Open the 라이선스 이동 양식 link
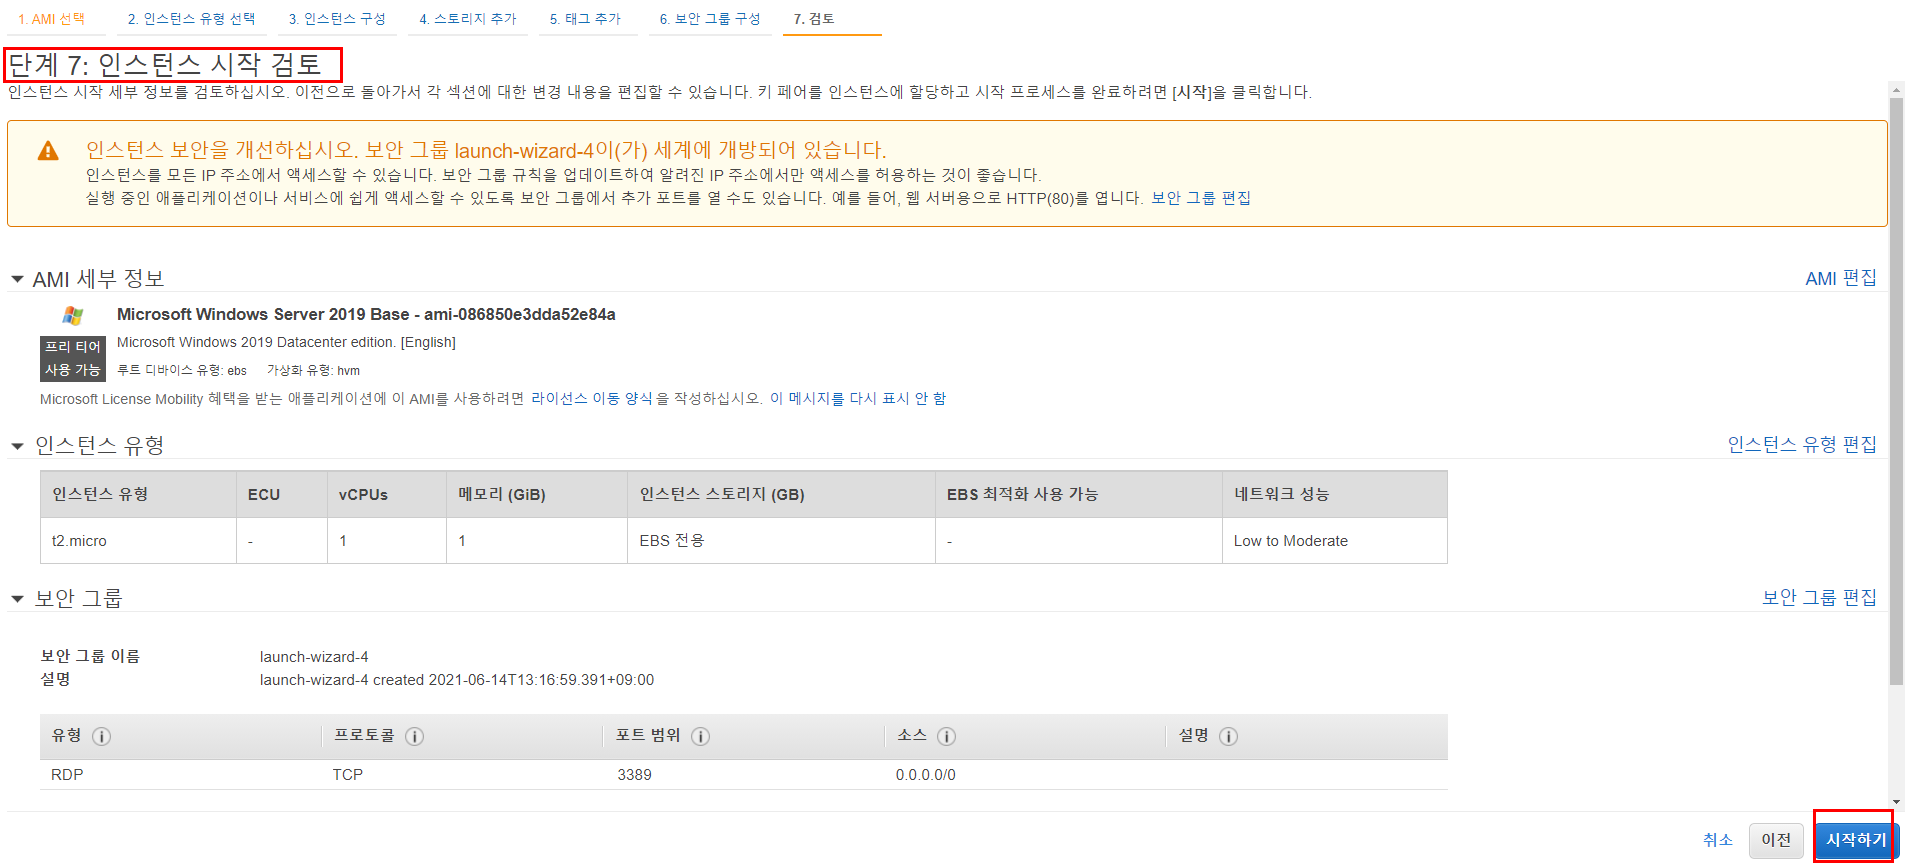1905x868 pixels. (591, 398)
